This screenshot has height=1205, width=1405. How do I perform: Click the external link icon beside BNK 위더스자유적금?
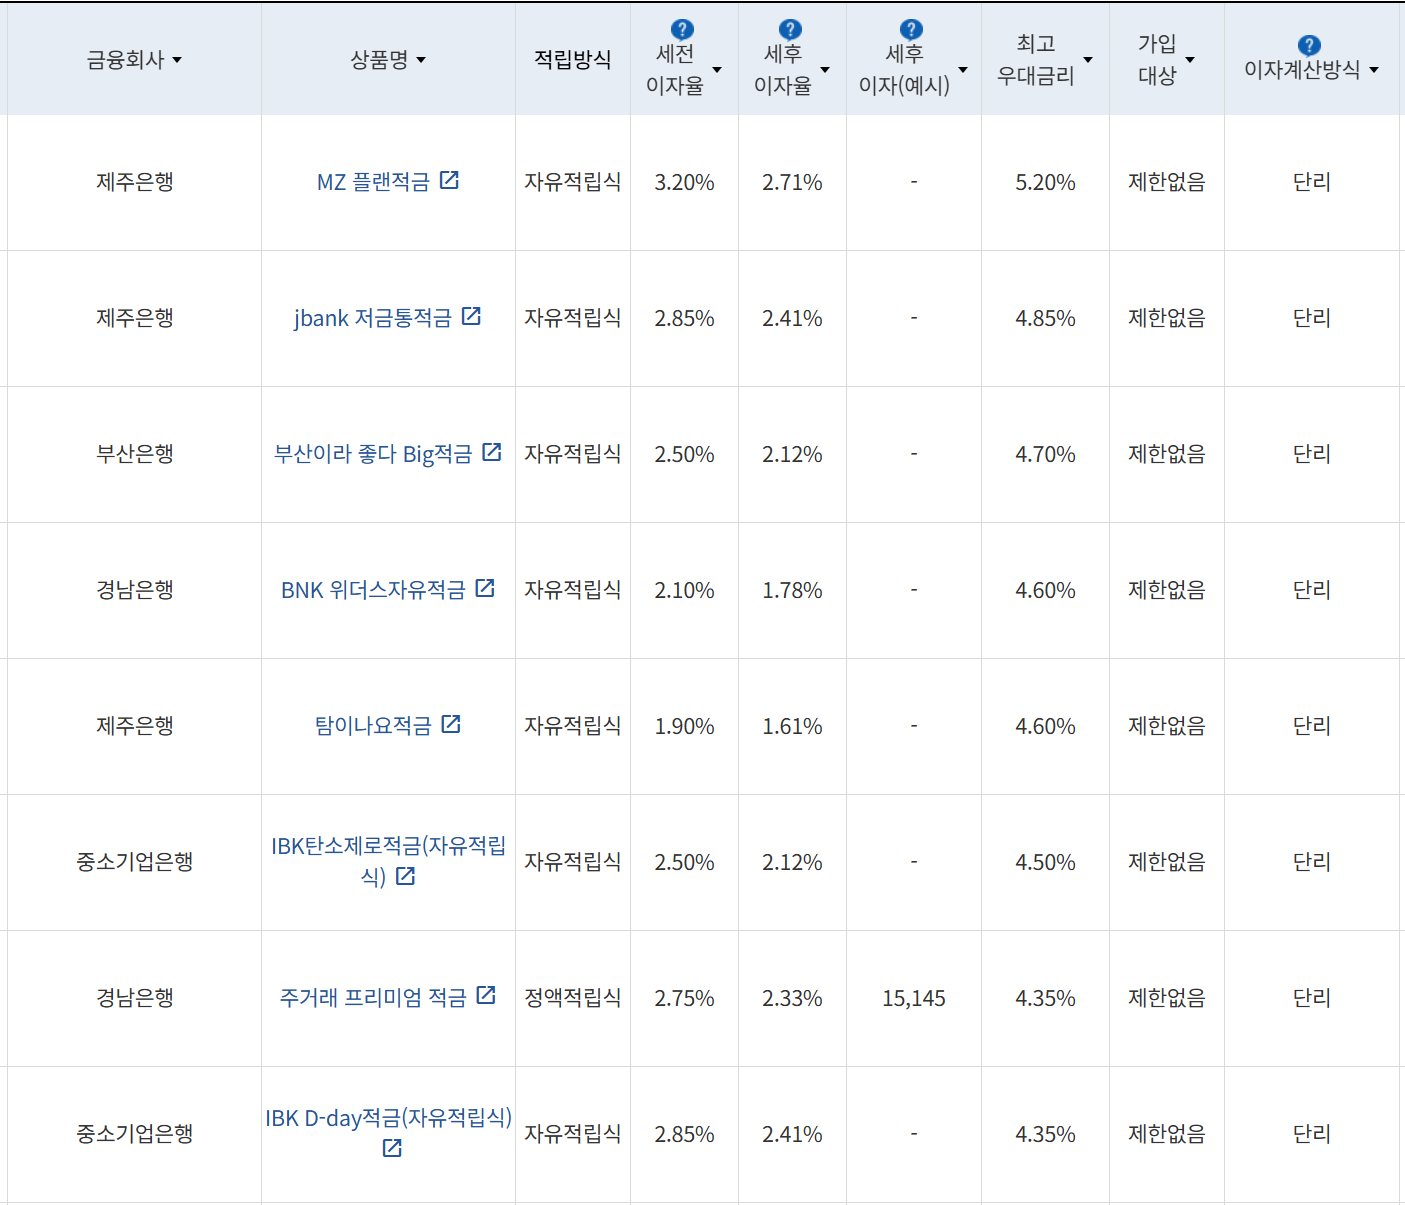[x=485, y=588]
